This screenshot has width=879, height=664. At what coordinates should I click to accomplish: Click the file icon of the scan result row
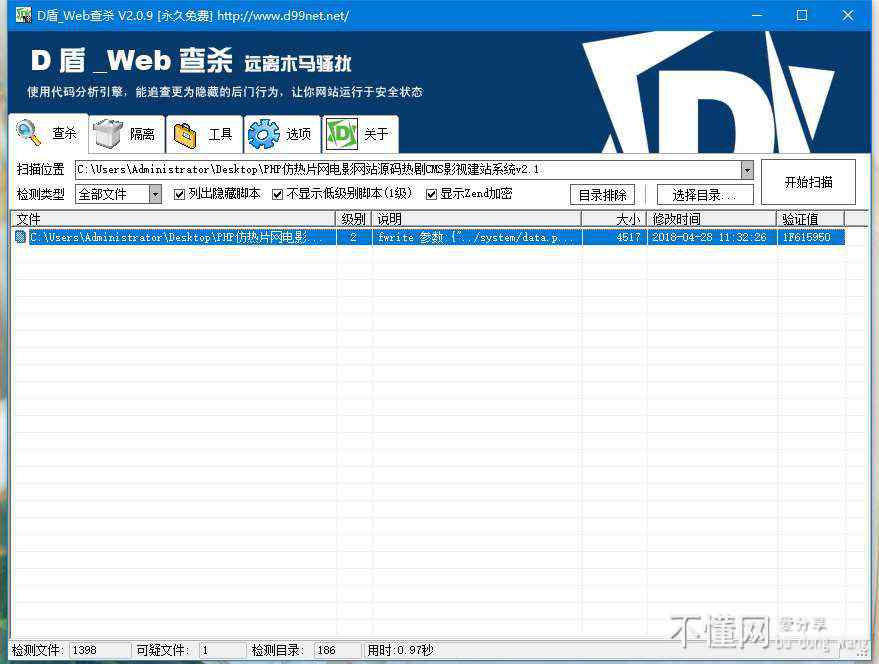coord(21,237)
